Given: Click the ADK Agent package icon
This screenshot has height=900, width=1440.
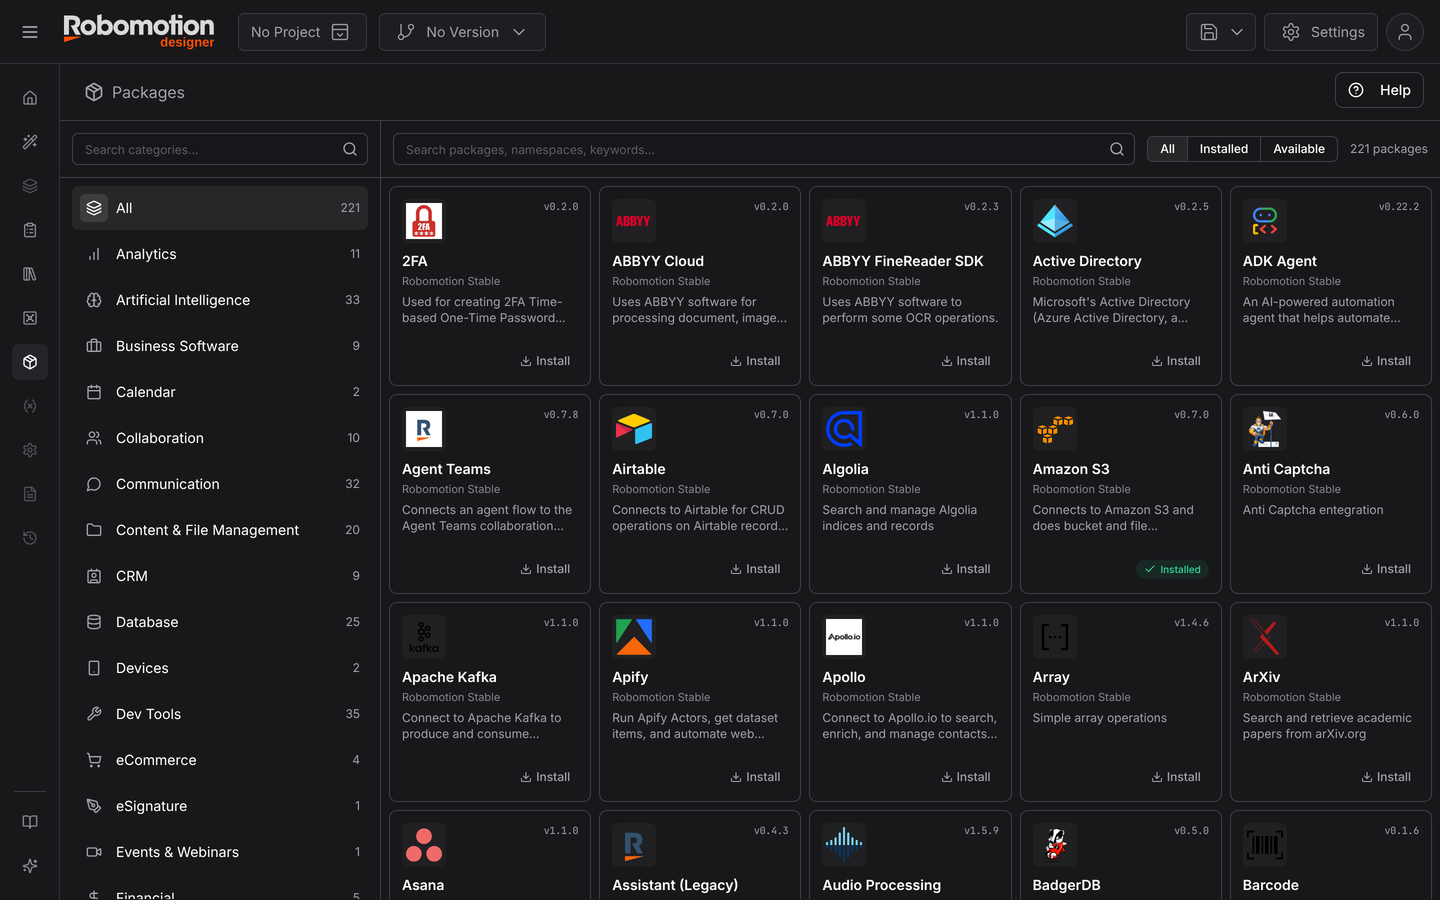Looking at the screenshot, I should [x=1265, y=221].
